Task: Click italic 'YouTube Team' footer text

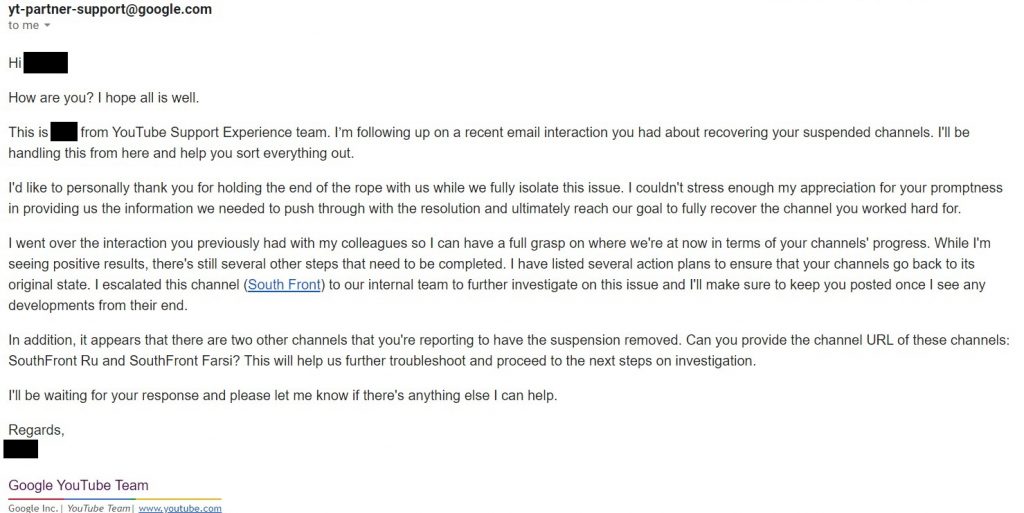Action: (99, 508)
